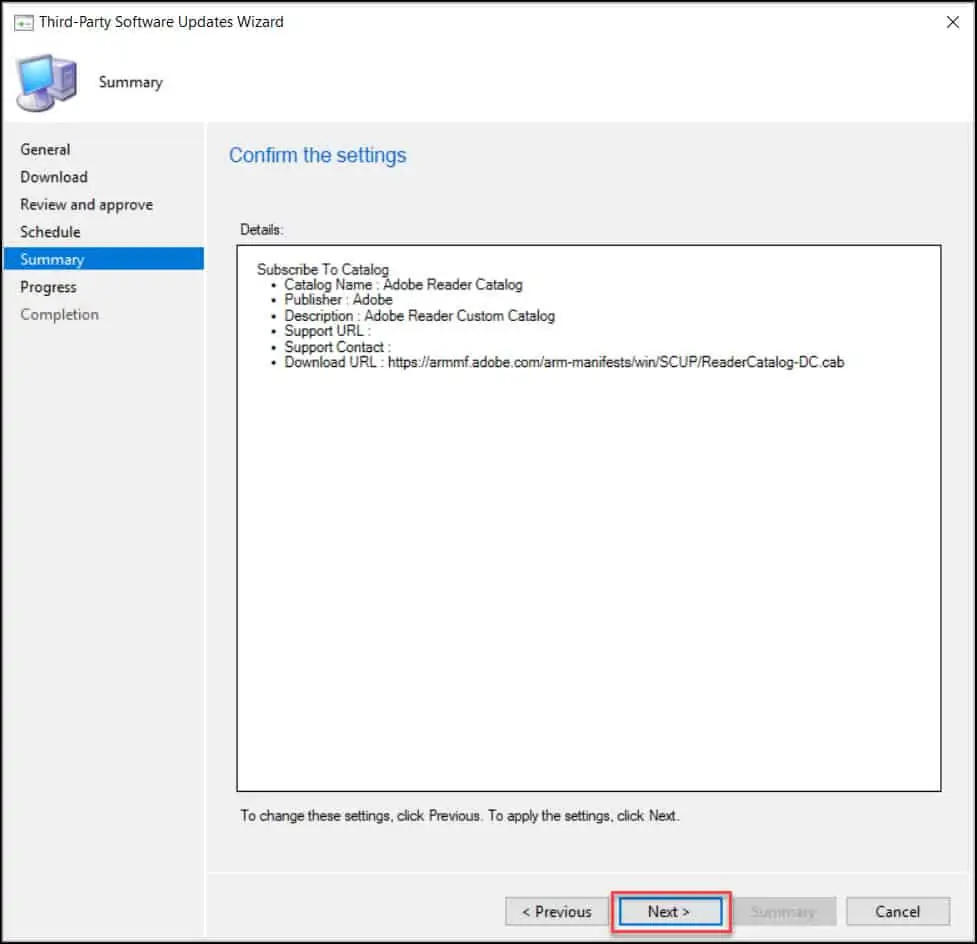This screenshot has height=944, width=977.
Task: Click the Catalog Name Adobe Reader Catalog line
Action: point(403,285)
